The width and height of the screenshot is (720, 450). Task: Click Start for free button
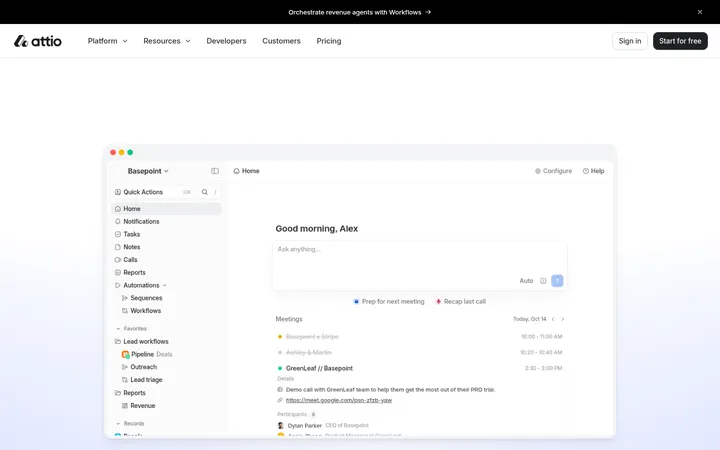tap(680, 41)
